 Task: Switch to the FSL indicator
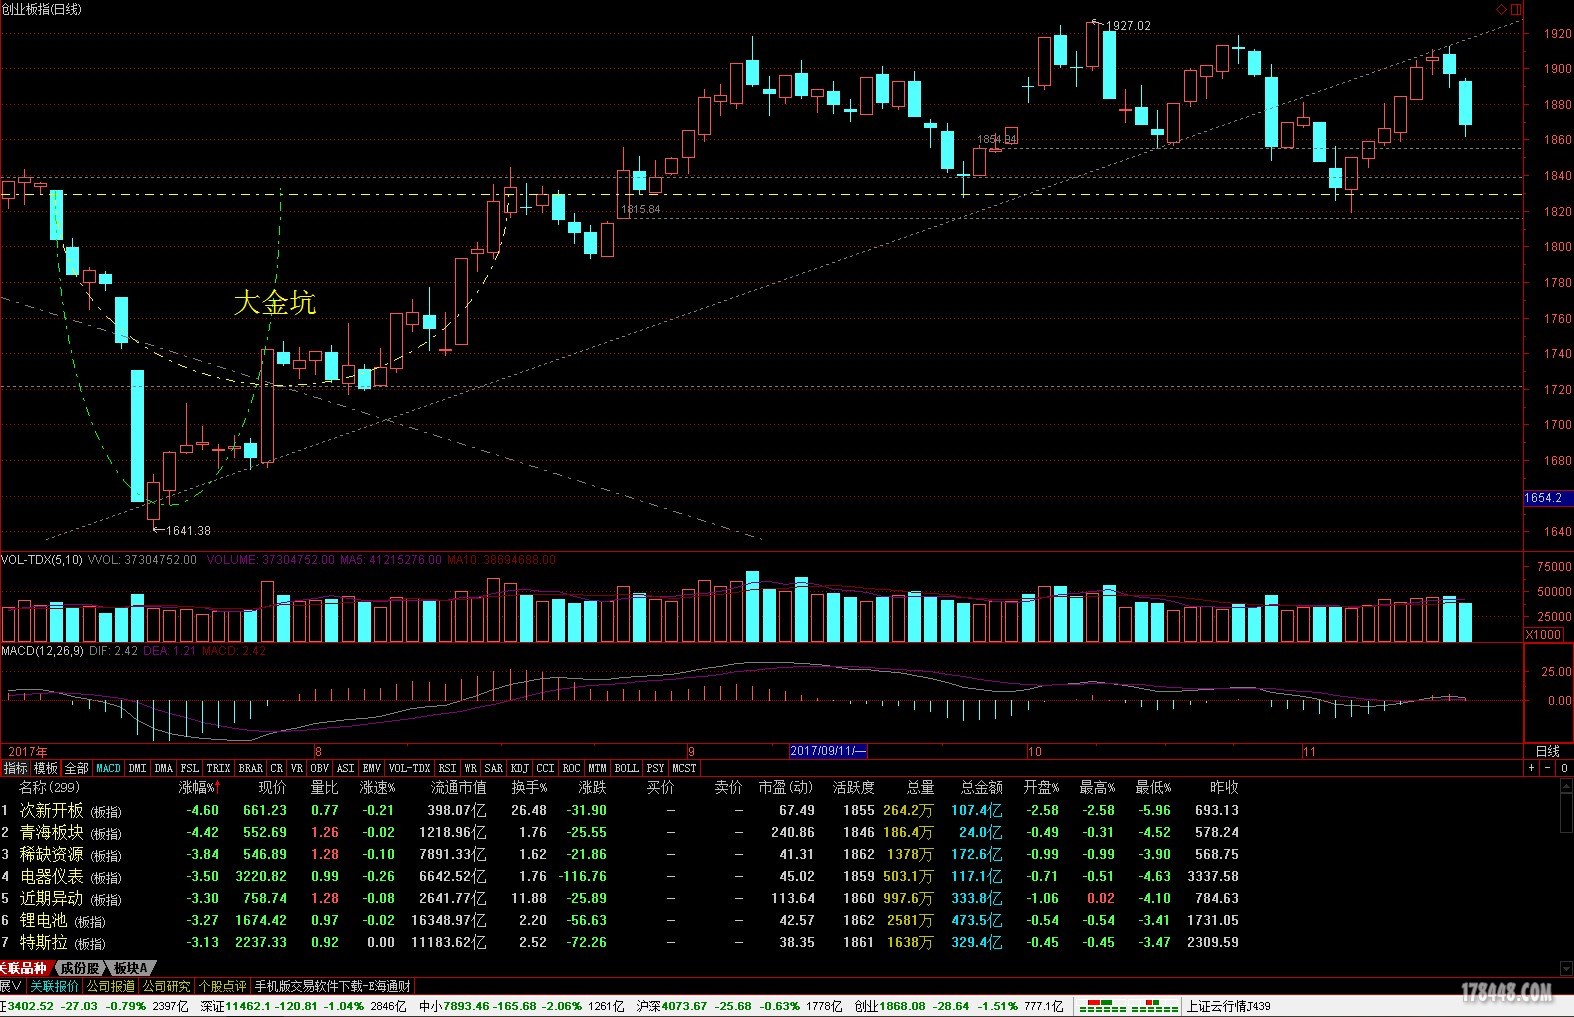coord(190,768)
